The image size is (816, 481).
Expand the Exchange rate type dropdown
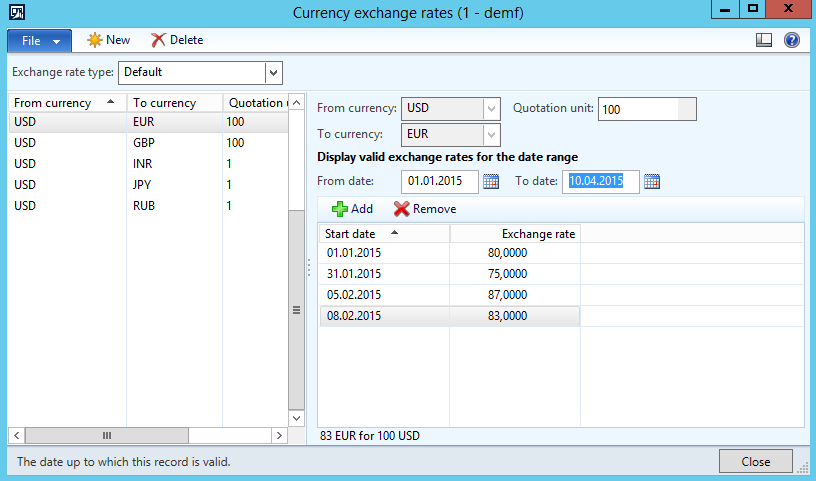273,72
